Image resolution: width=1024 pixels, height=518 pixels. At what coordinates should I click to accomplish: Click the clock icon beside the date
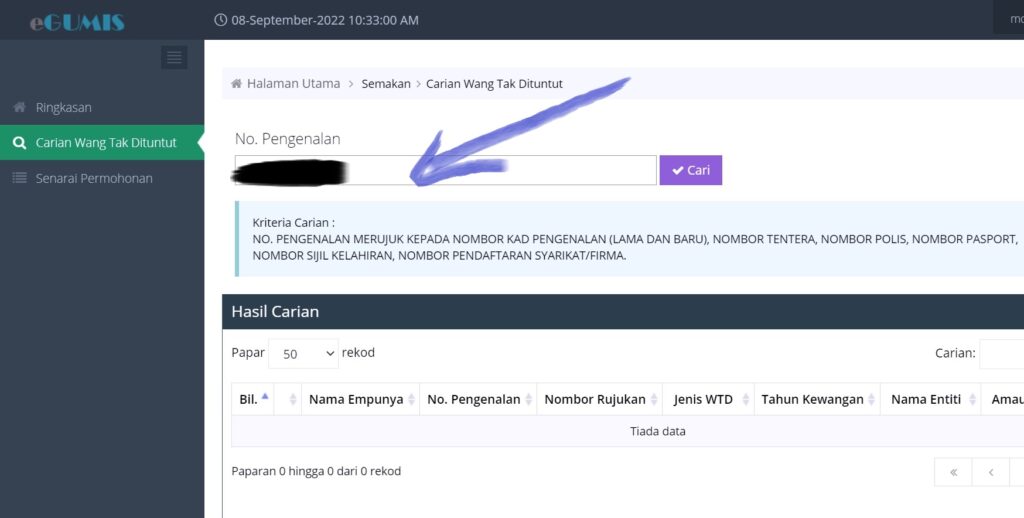[221, 20]
